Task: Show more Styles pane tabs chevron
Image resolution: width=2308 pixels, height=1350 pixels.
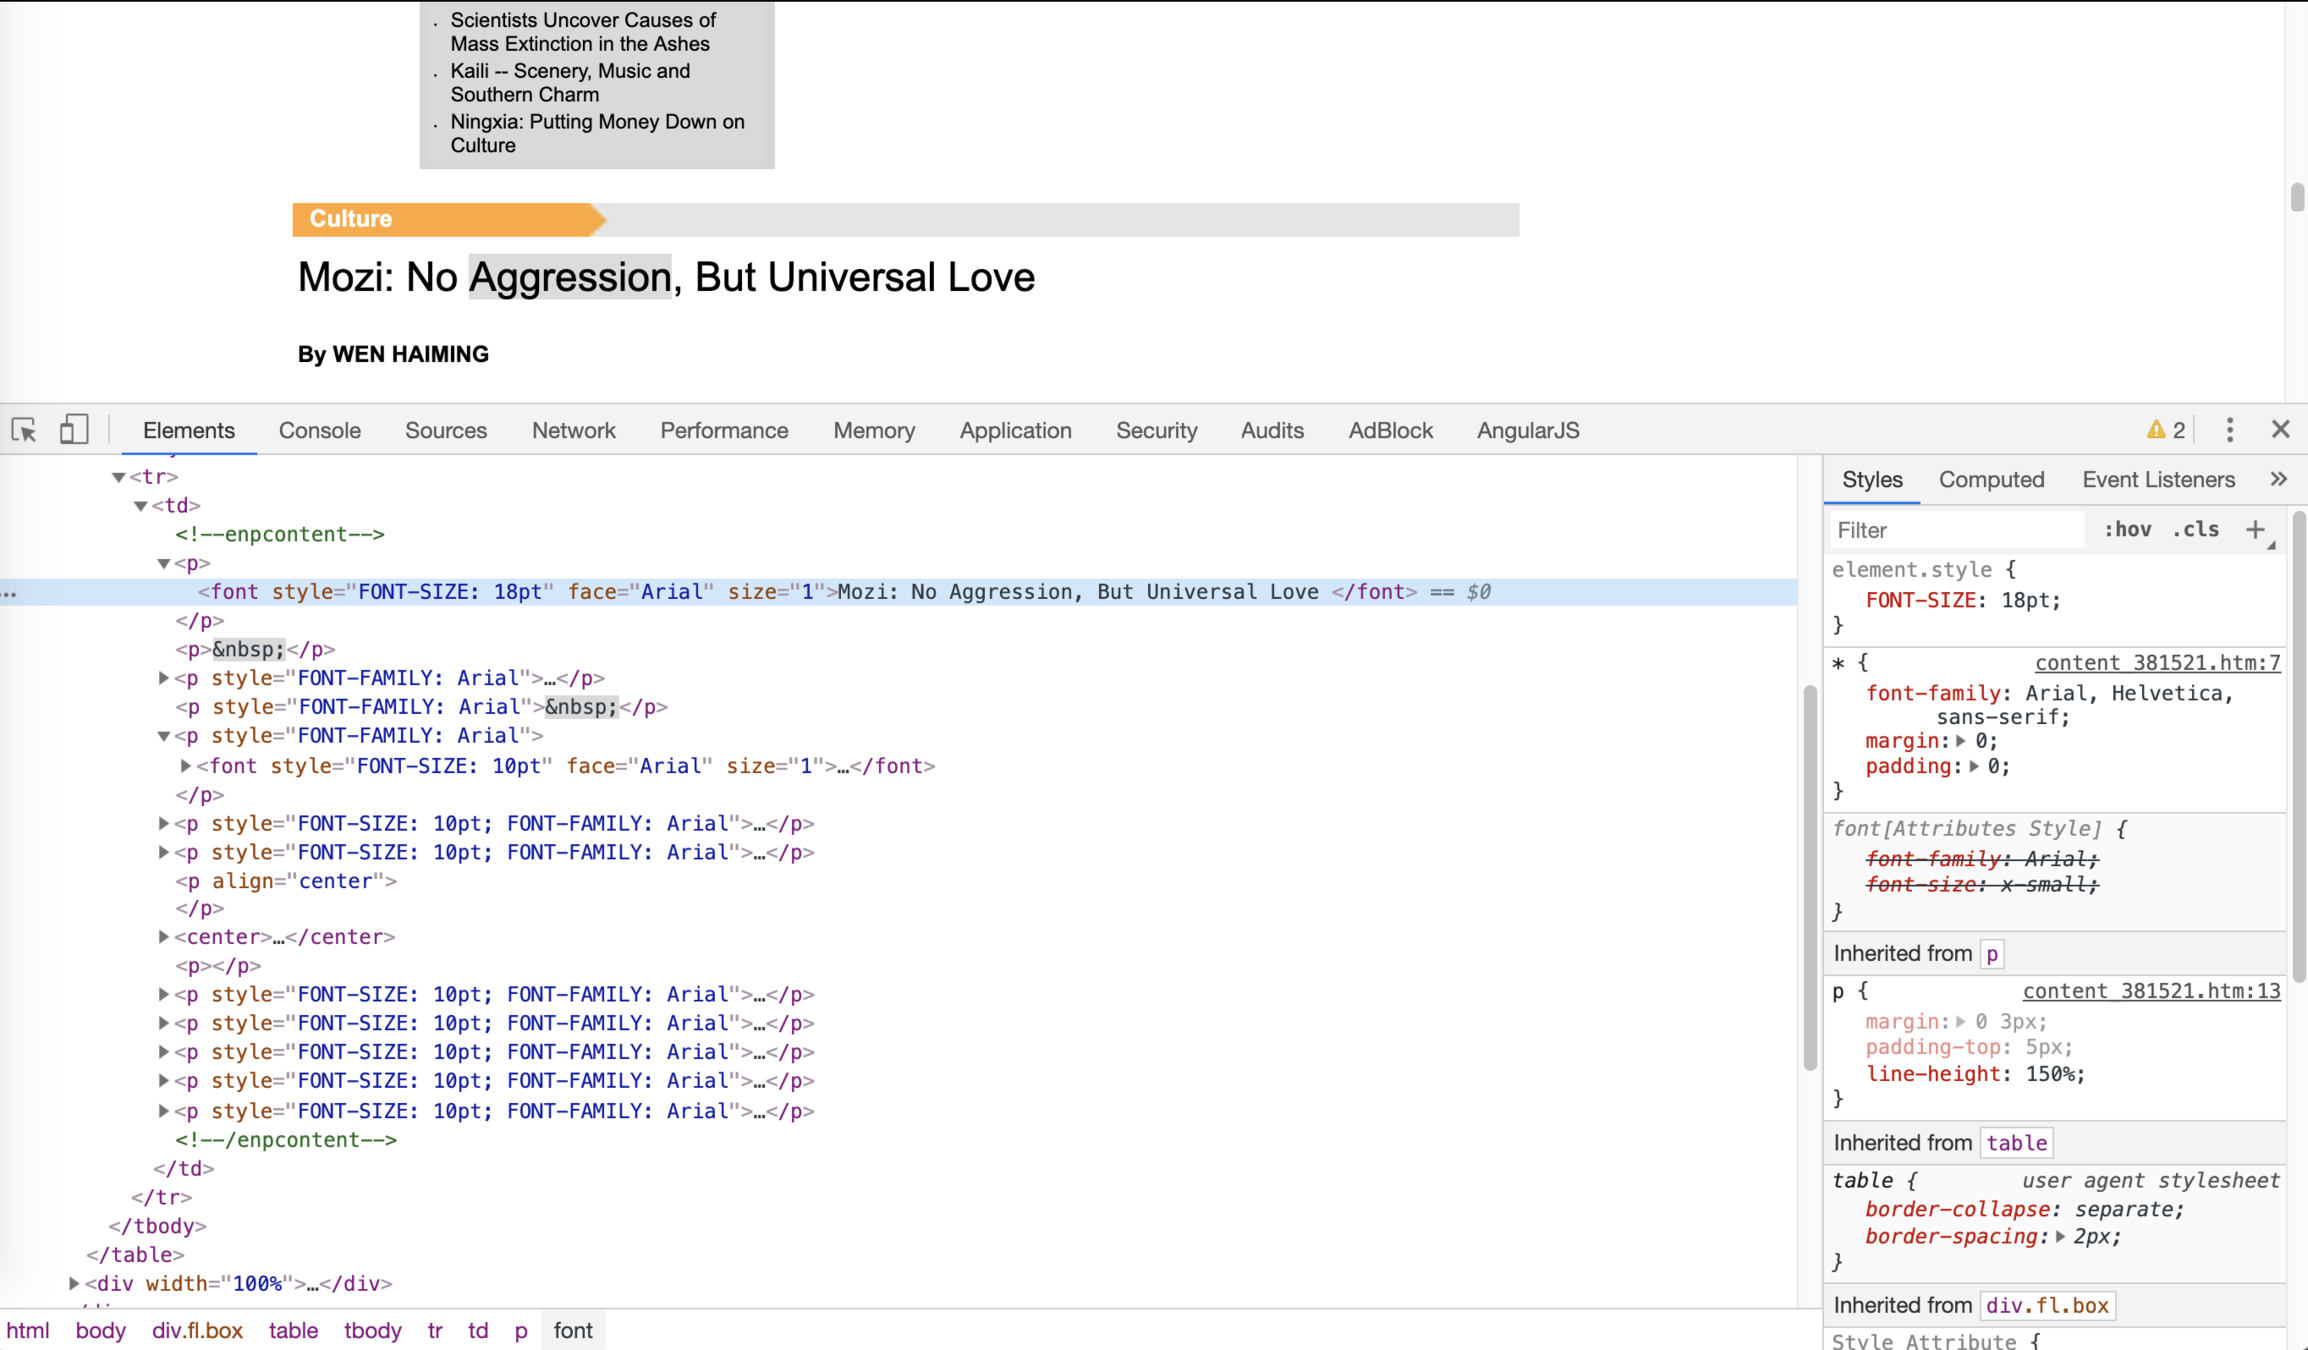Action: [x=2278, y=479]
